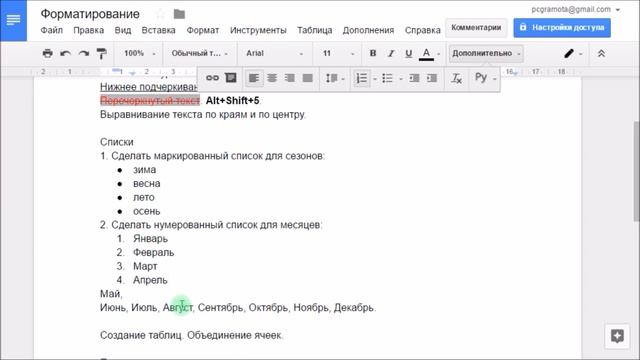The width and height of the screenshot is (640, 360).
Task: Open the text color picker
Action: (x=426, y=53)
